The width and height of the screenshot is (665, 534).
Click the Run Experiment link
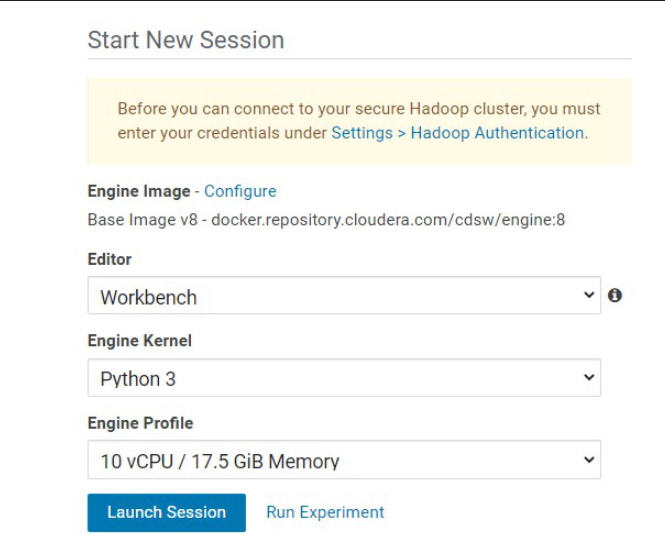(x=325, y=512)
